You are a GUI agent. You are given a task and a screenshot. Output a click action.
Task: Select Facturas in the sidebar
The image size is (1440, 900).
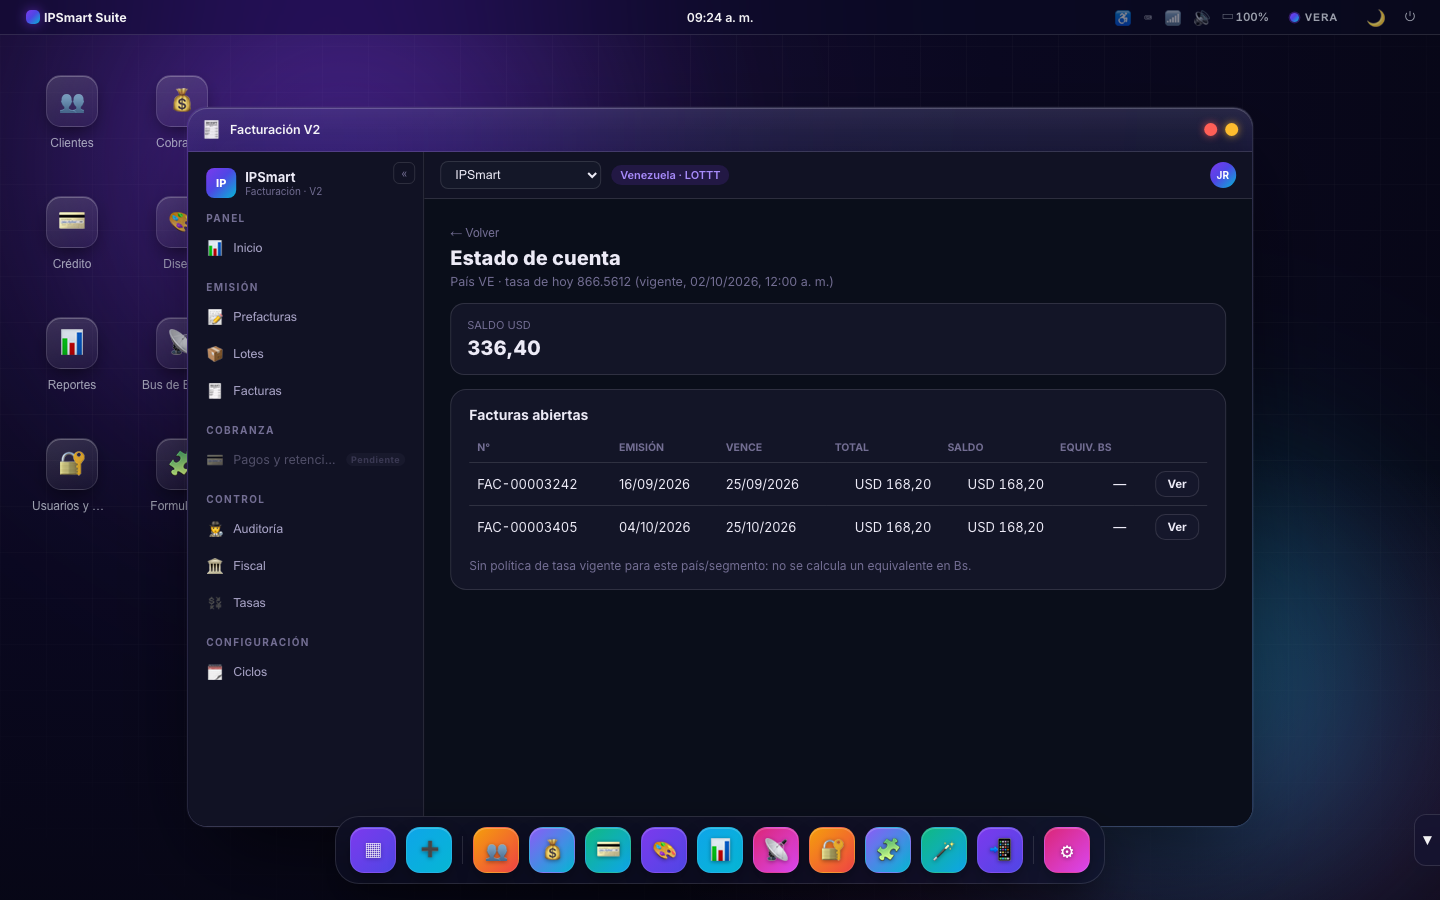click(x=306, y=391)
